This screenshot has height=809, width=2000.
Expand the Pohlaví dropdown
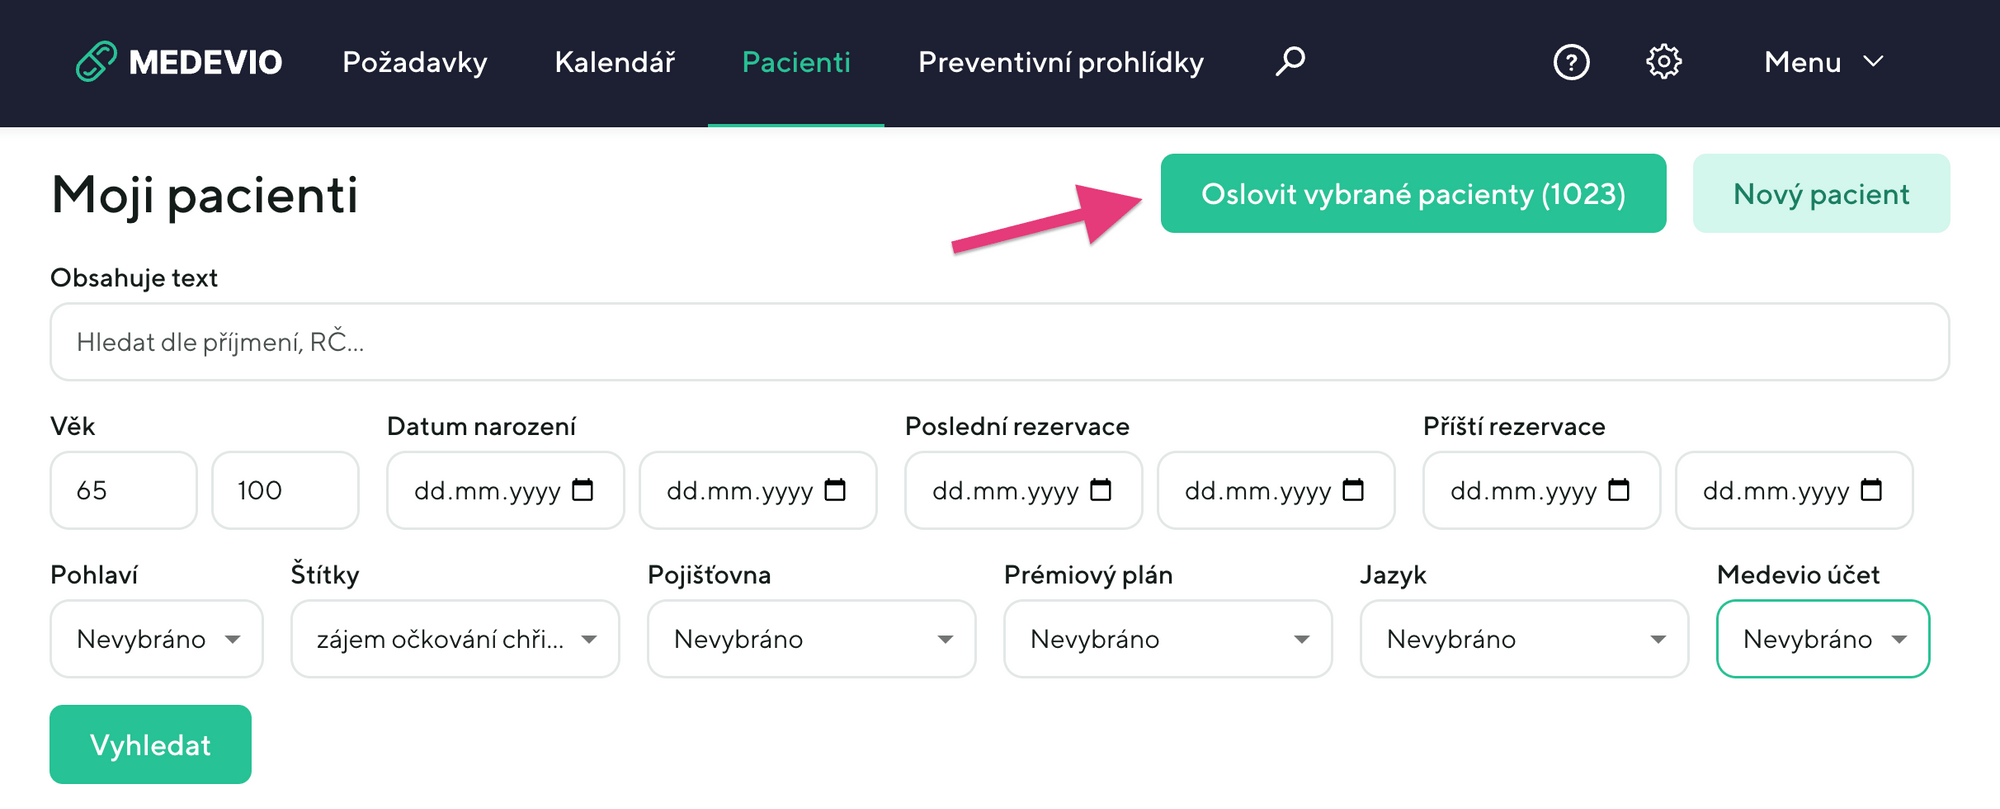157,639
